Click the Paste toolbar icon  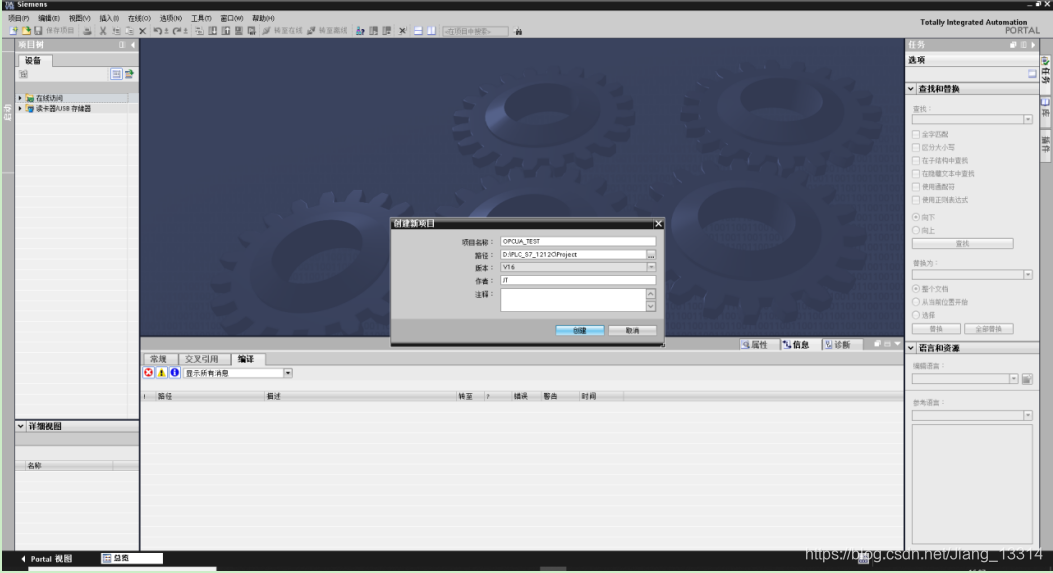pyautogui.click(x=130, y=31)
